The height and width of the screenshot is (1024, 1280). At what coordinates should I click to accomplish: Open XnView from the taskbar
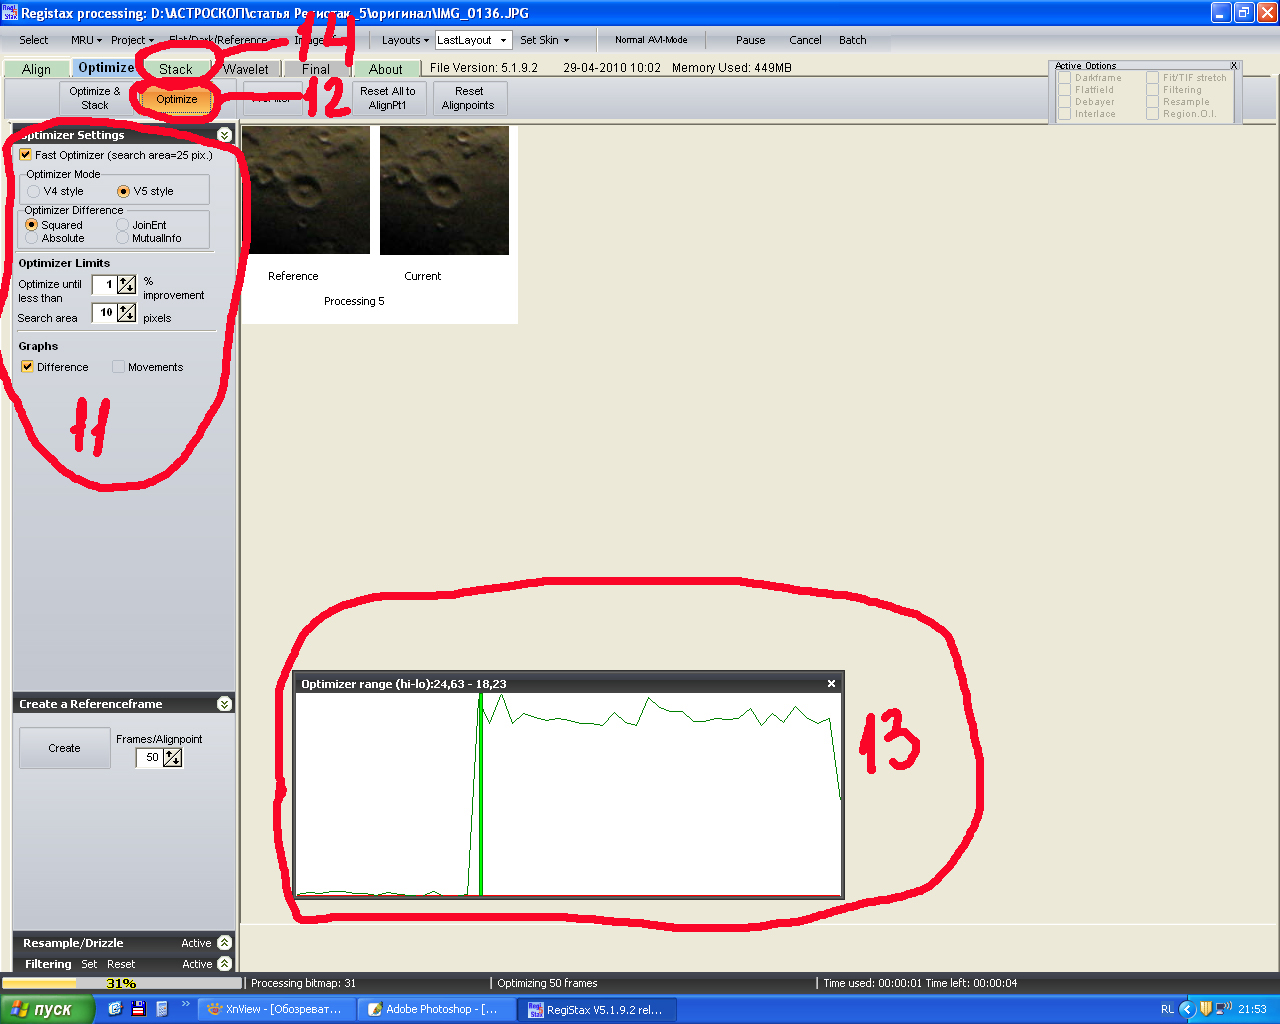pyautogui.click(x=276, y=1009)
